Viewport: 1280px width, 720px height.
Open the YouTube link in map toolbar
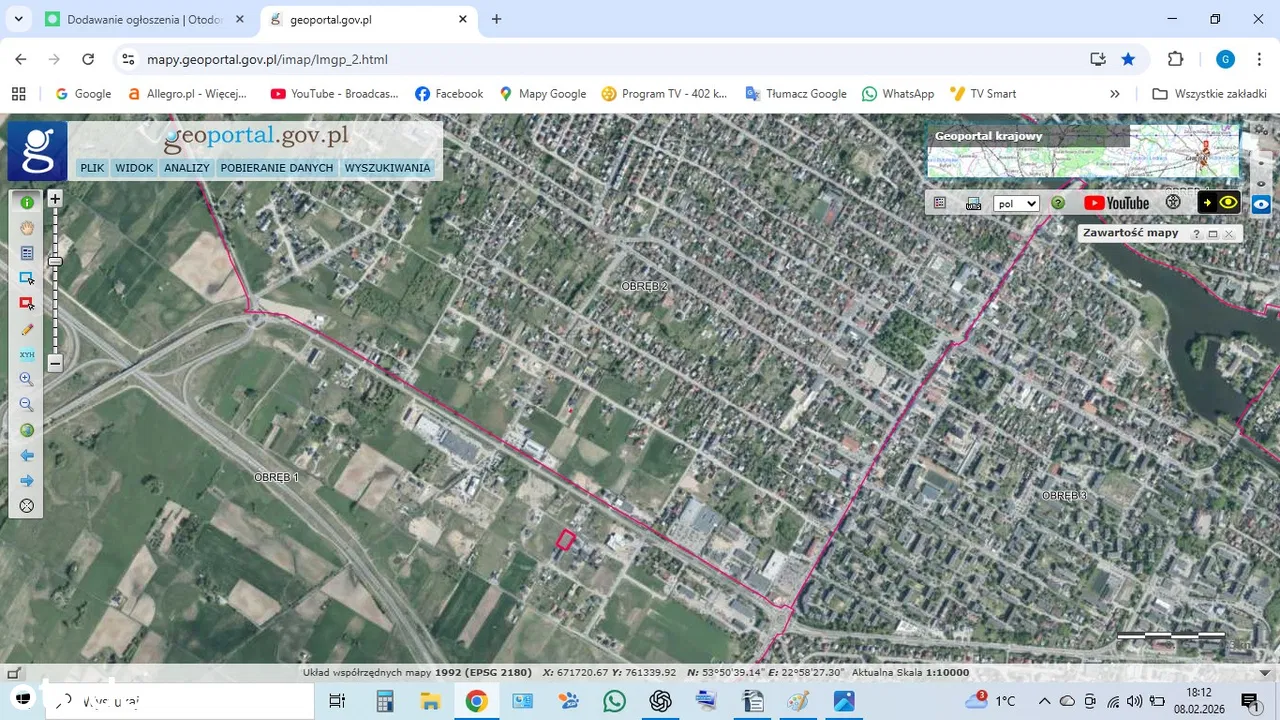click(1116, 203)
